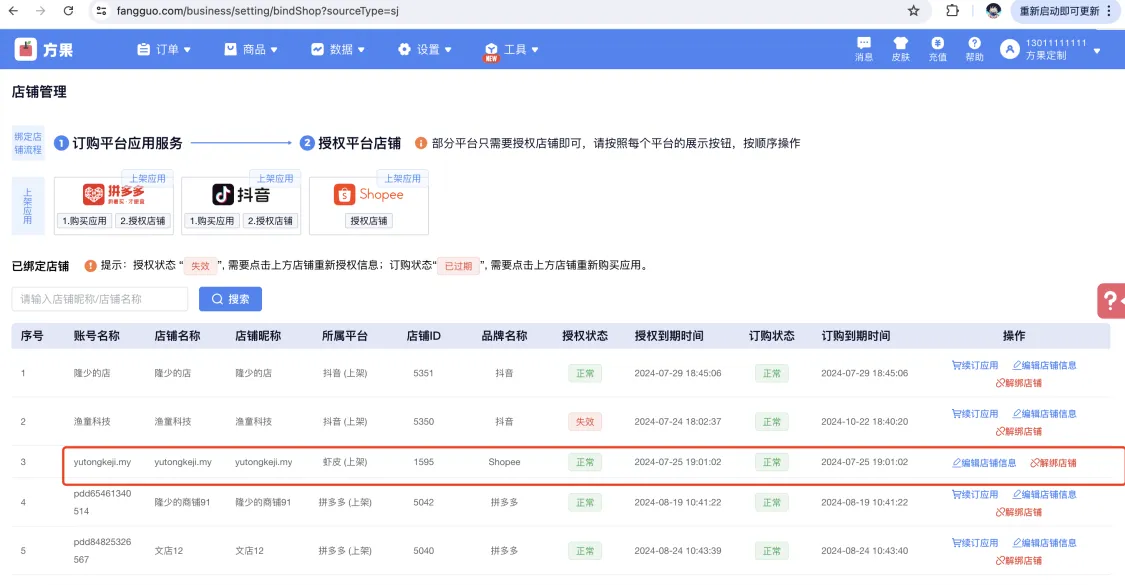Reload the page in browser
The width and height of the screenshot is (1125, 585).
coord(68,11)
